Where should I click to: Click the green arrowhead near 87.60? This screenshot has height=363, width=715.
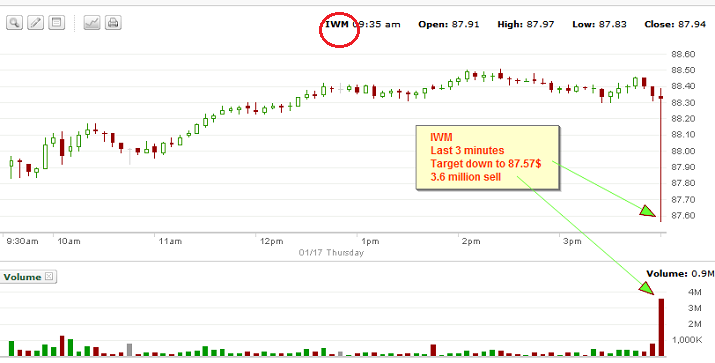pyautogui.click(x=648, y=211)
